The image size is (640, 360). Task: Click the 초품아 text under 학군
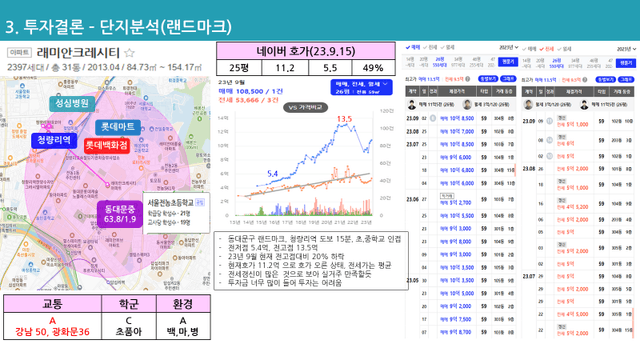click(x=129, y=331)
